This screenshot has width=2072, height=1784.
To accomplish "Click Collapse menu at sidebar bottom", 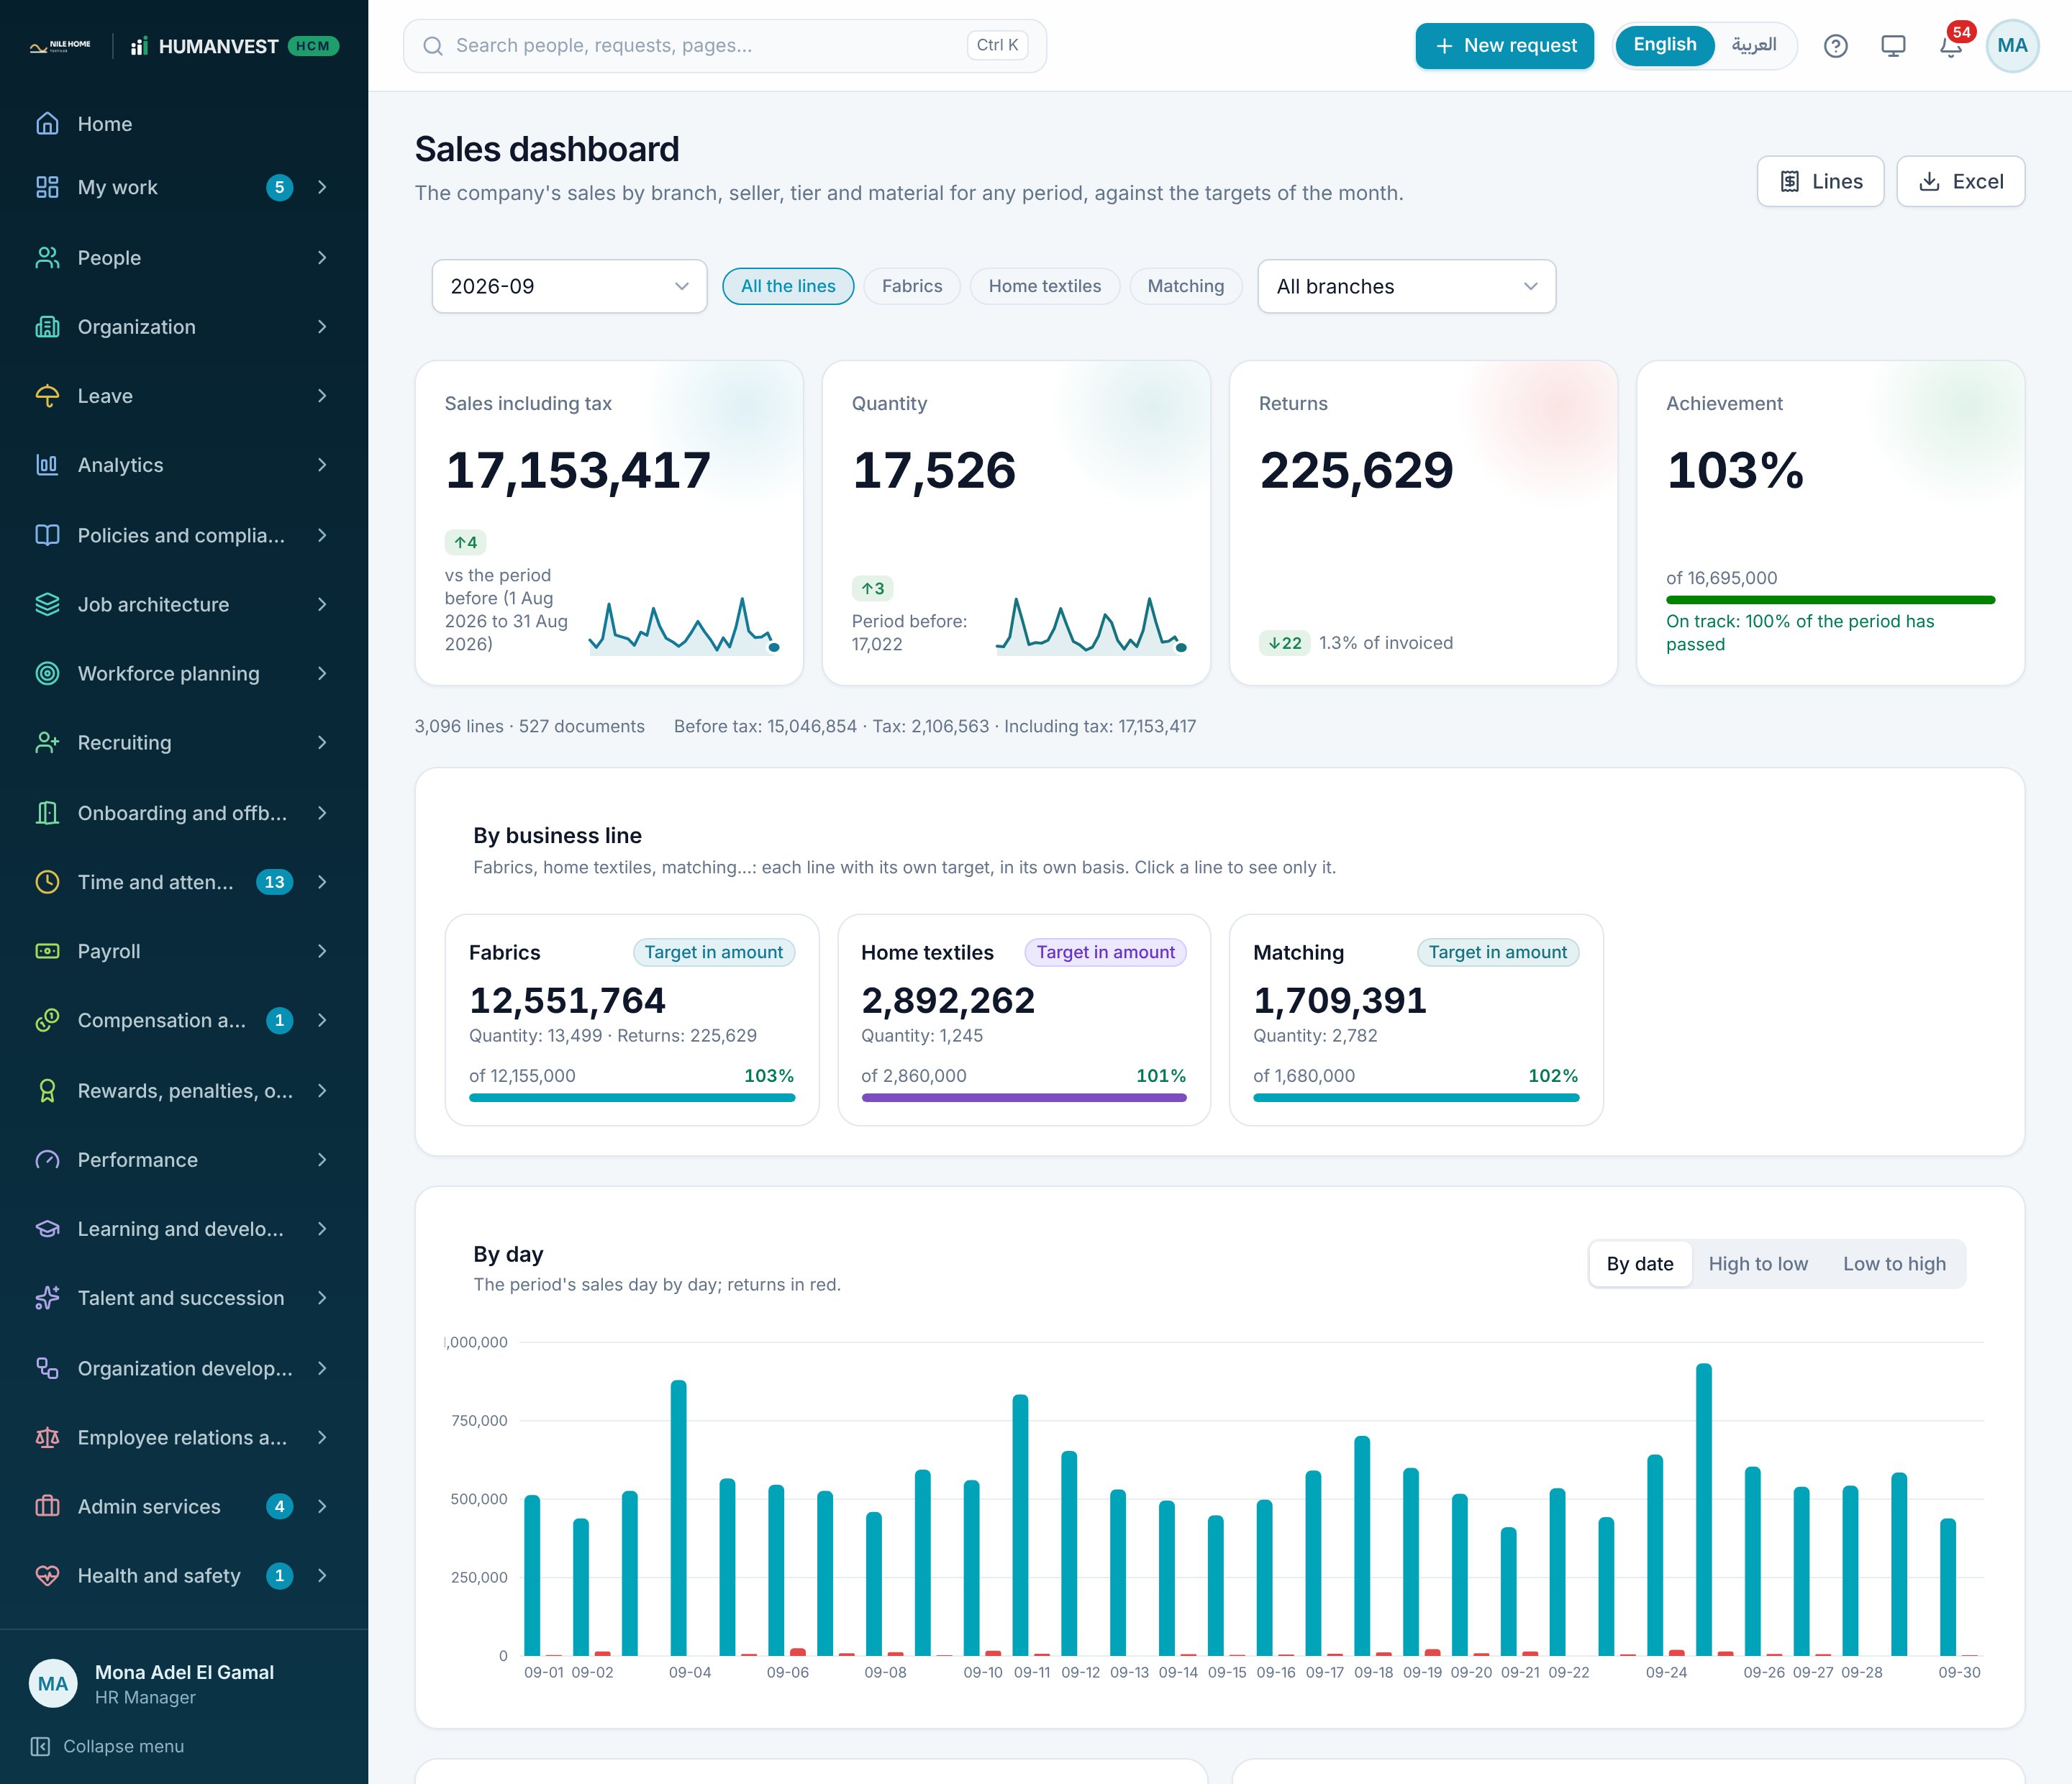I will 108,1746.
